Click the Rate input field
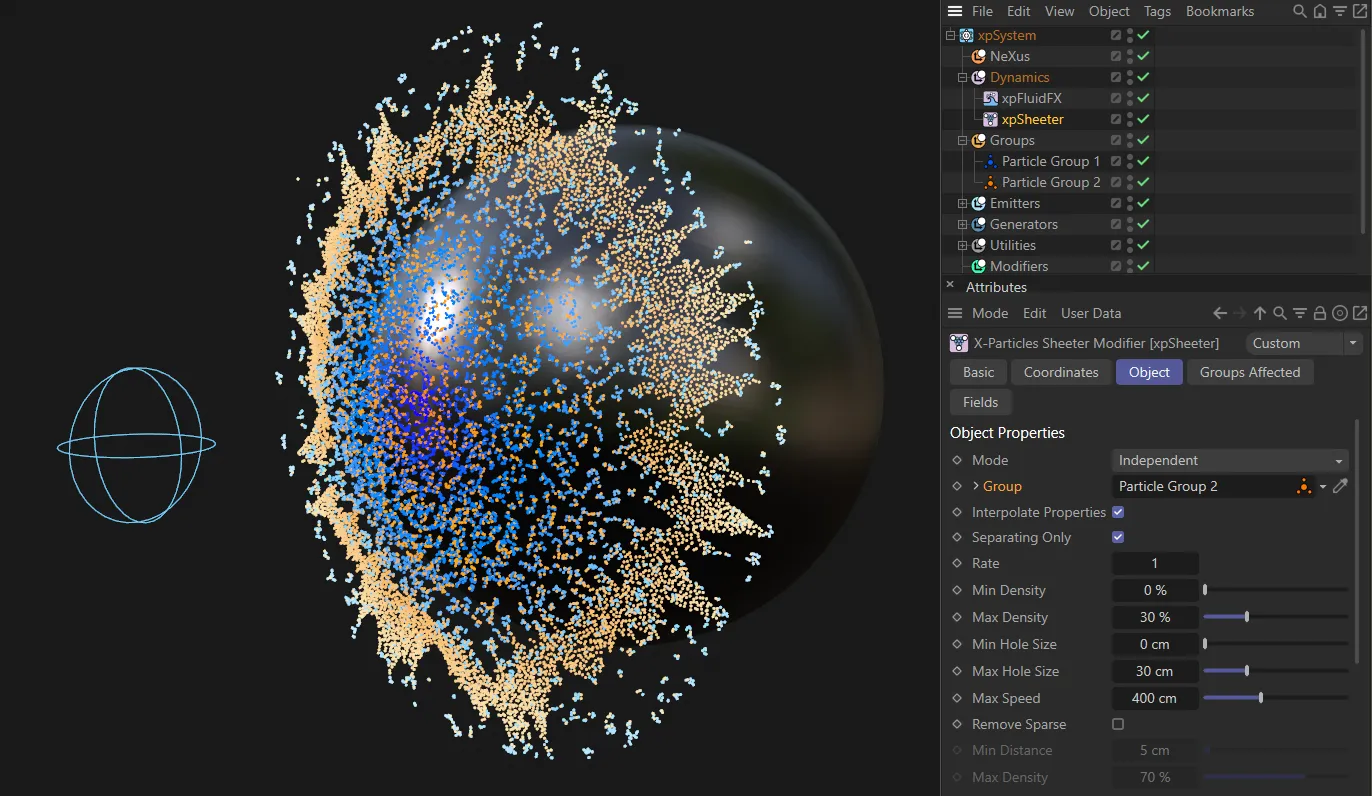This screenshot has height=796, width=1372. [x=1154, y=563]
